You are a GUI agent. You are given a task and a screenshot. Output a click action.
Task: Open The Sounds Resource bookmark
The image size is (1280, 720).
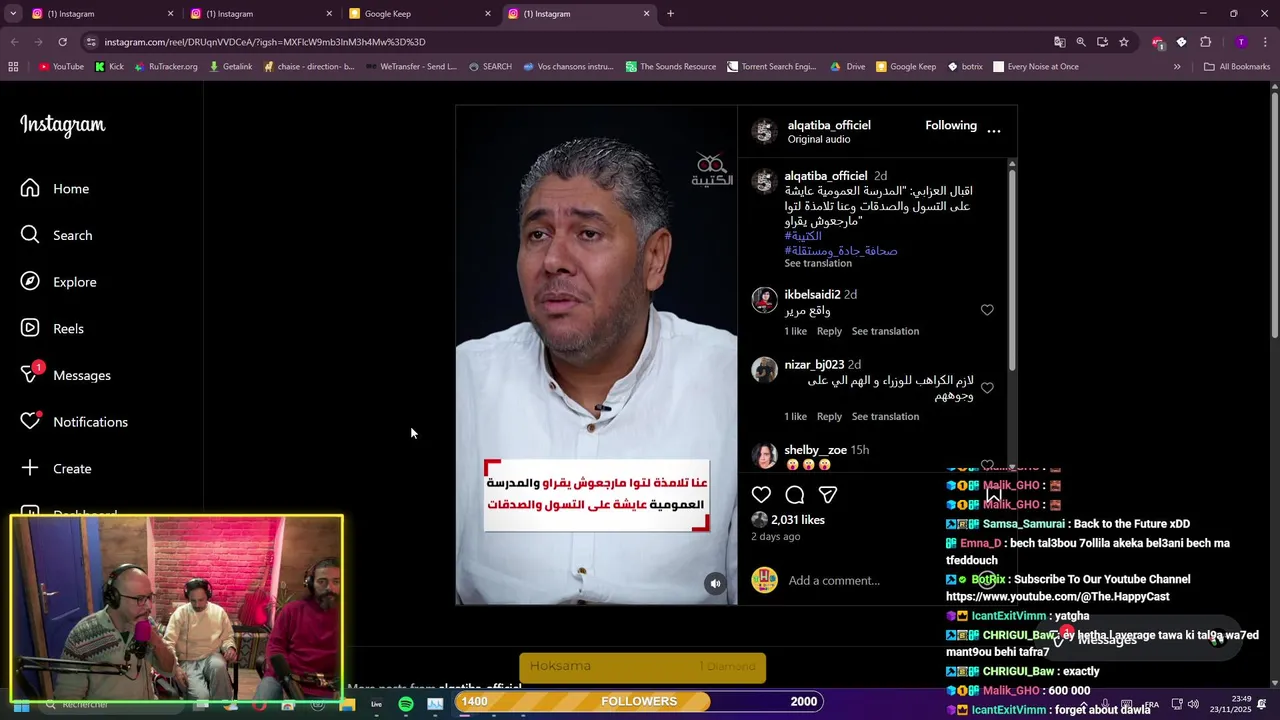[x=671, y=67]
